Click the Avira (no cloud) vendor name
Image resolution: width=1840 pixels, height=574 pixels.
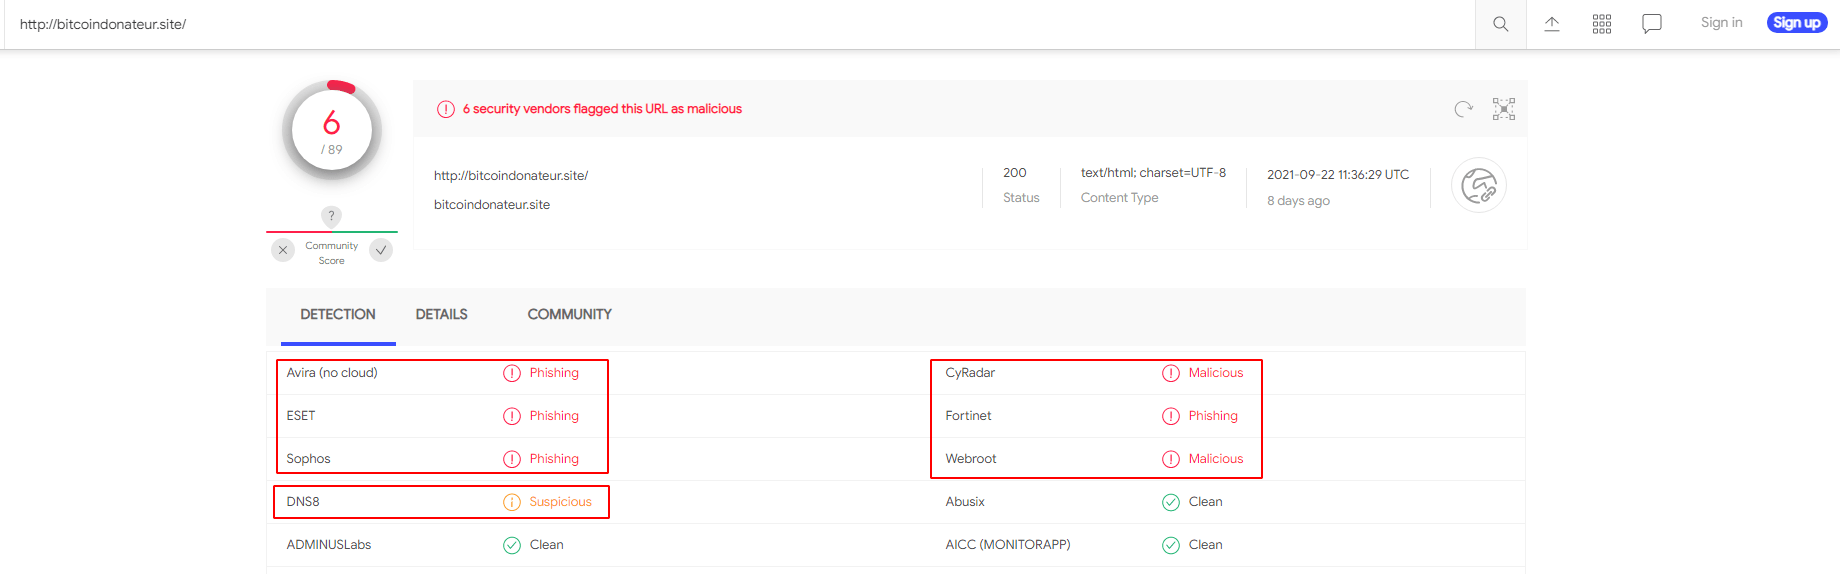[332, 373]
